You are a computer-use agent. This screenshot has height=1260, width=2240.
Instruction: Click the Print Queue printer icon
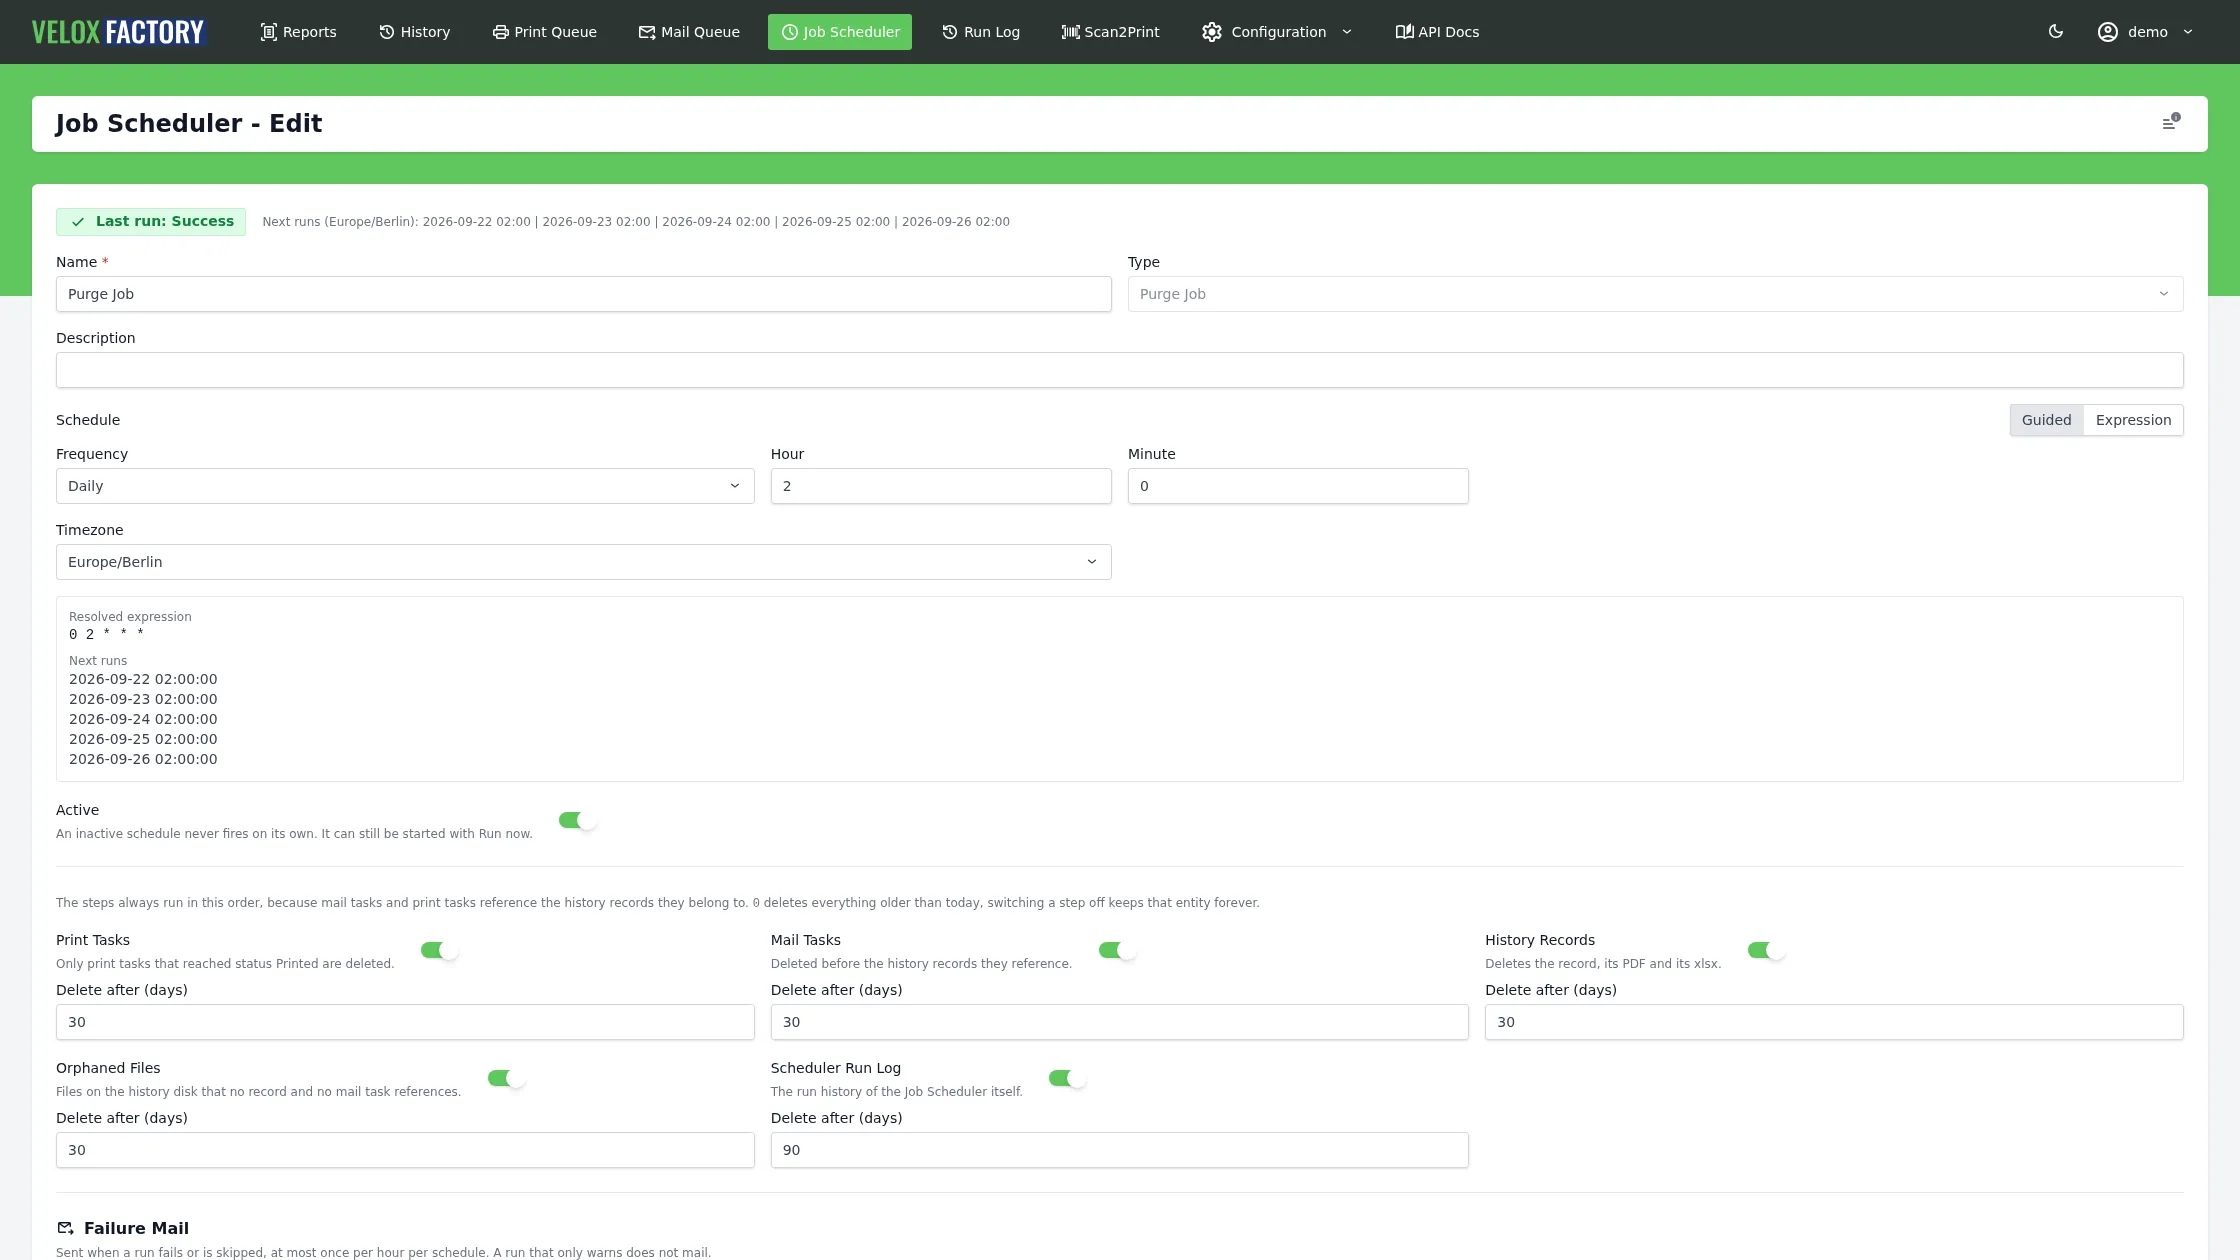coord(500,32)
